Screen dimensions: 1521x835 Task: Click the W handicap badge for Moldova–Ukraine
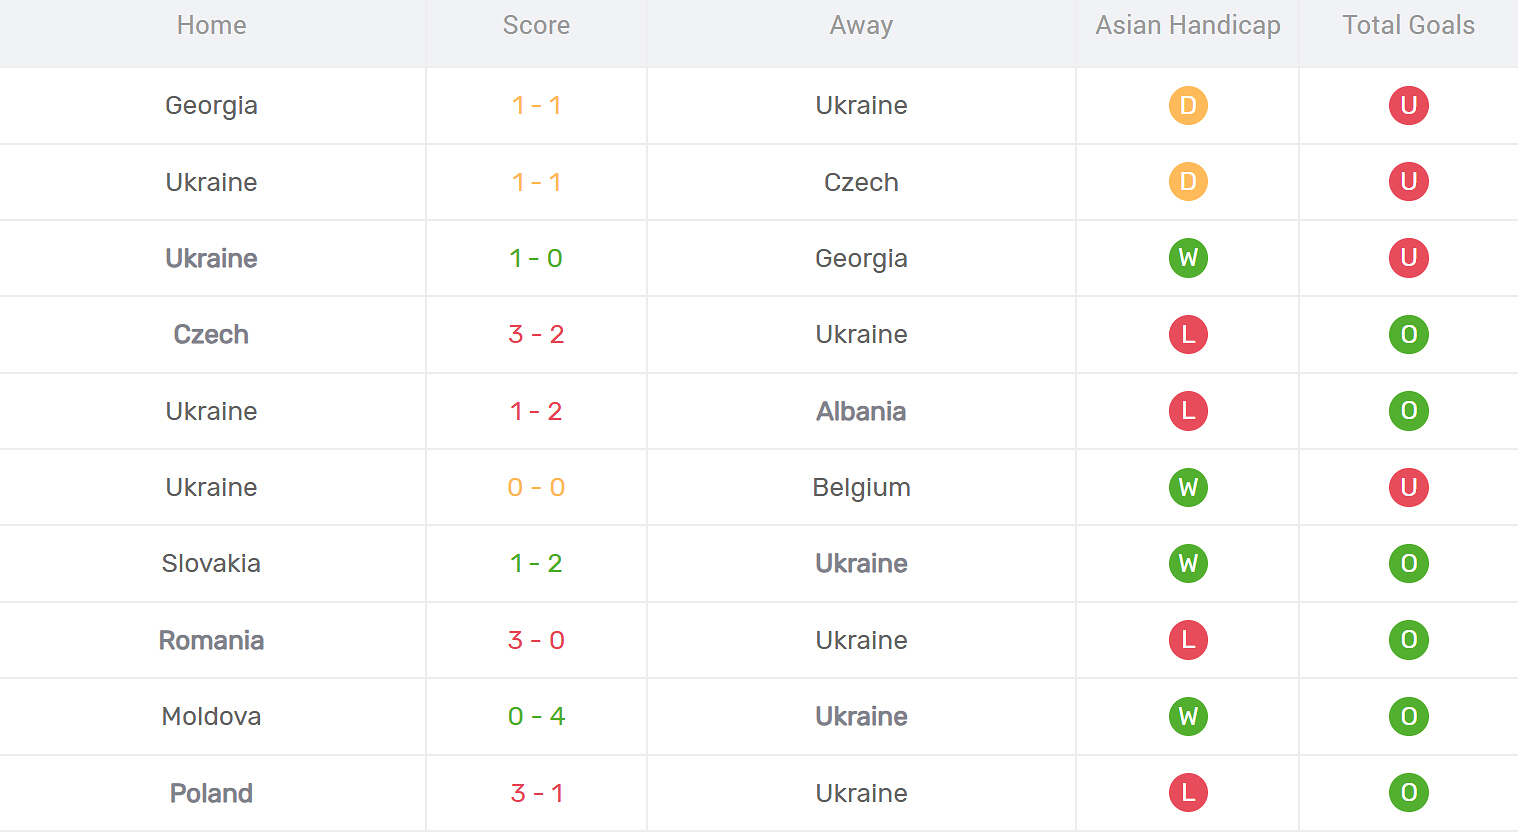(1188, 716)
